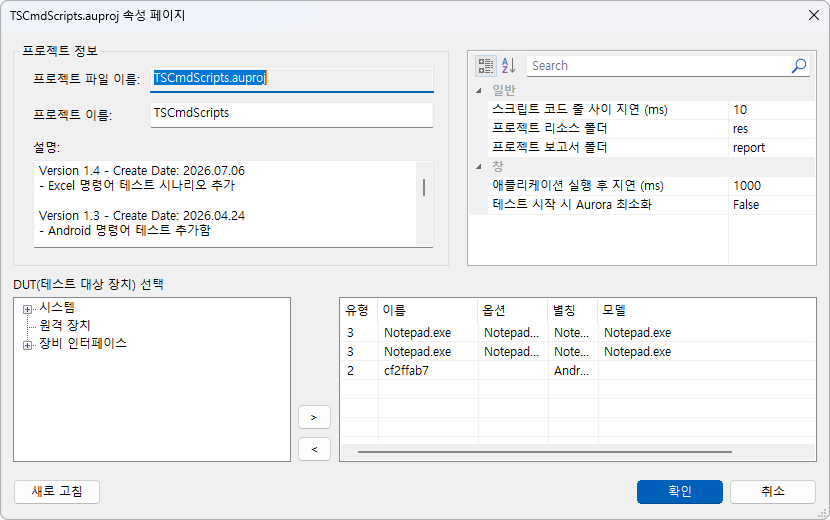Remove device with the < button

point(314,449)
